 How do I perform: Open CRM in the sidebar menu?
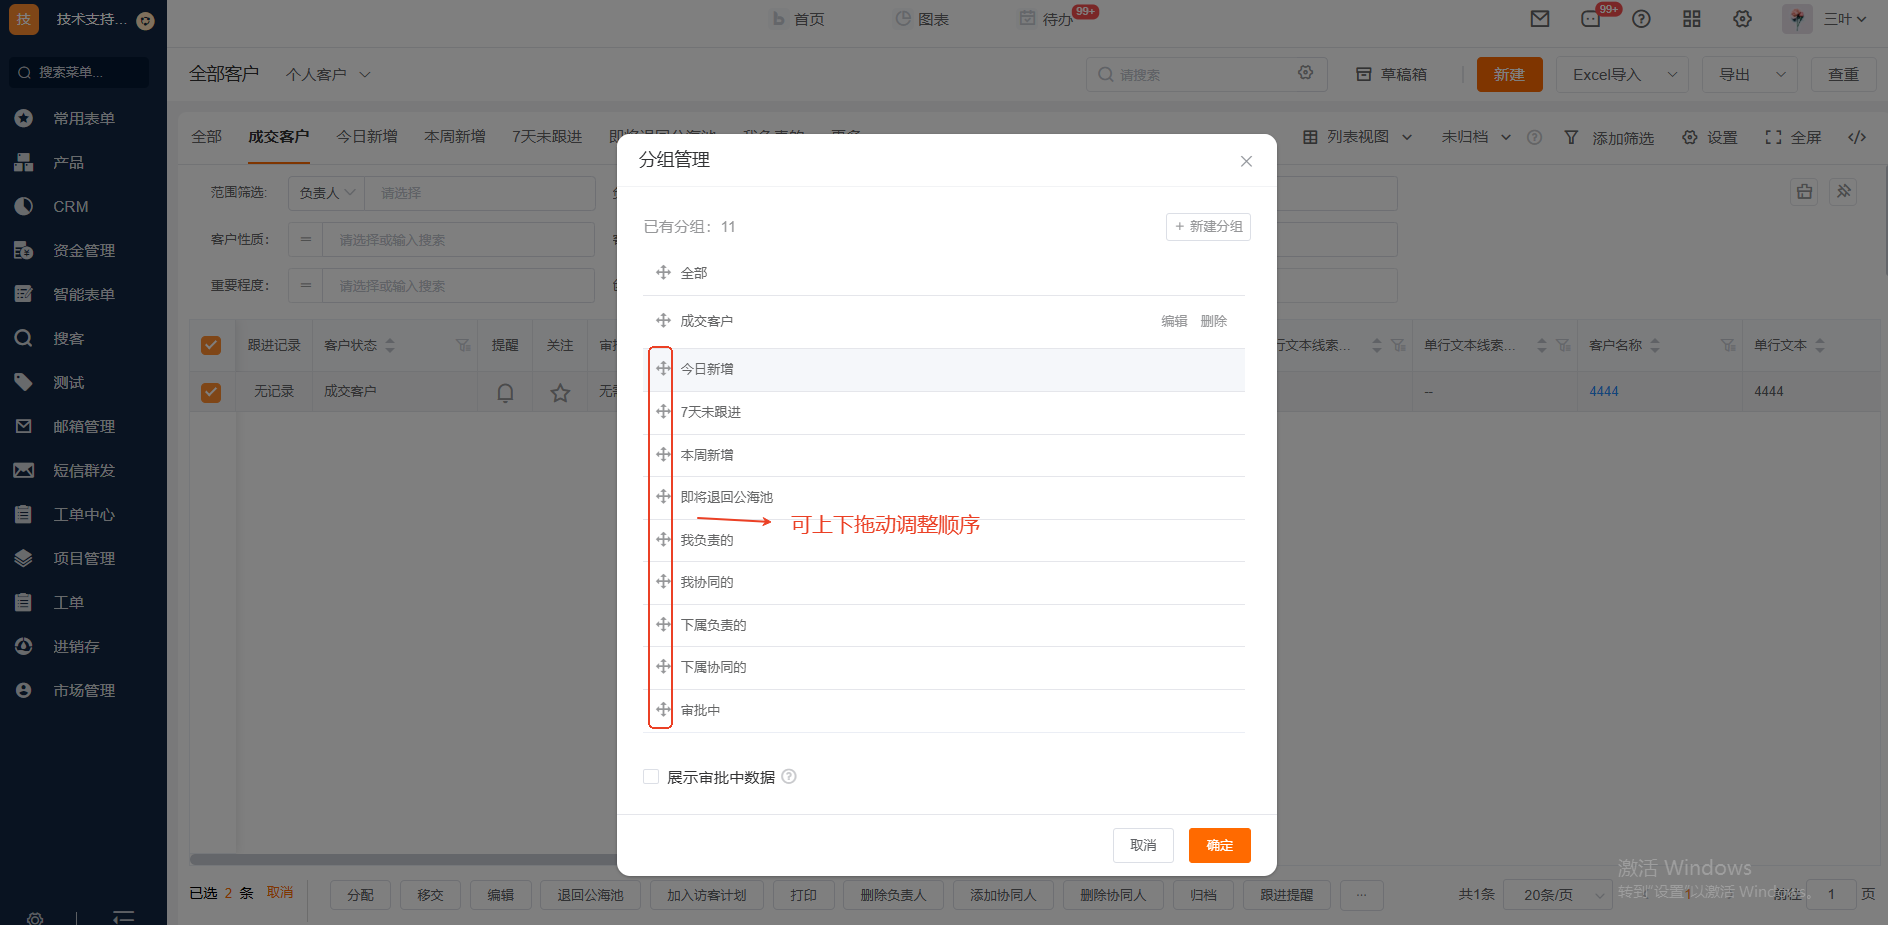(x=71, y=206)
